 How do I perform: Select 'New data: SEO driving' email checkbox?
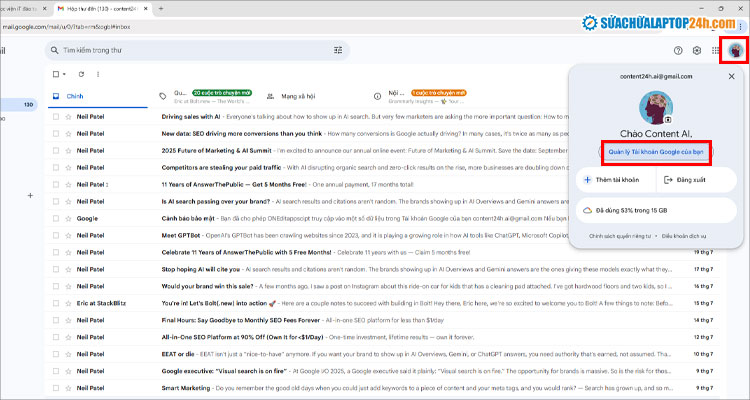click(x=56, y=133)
